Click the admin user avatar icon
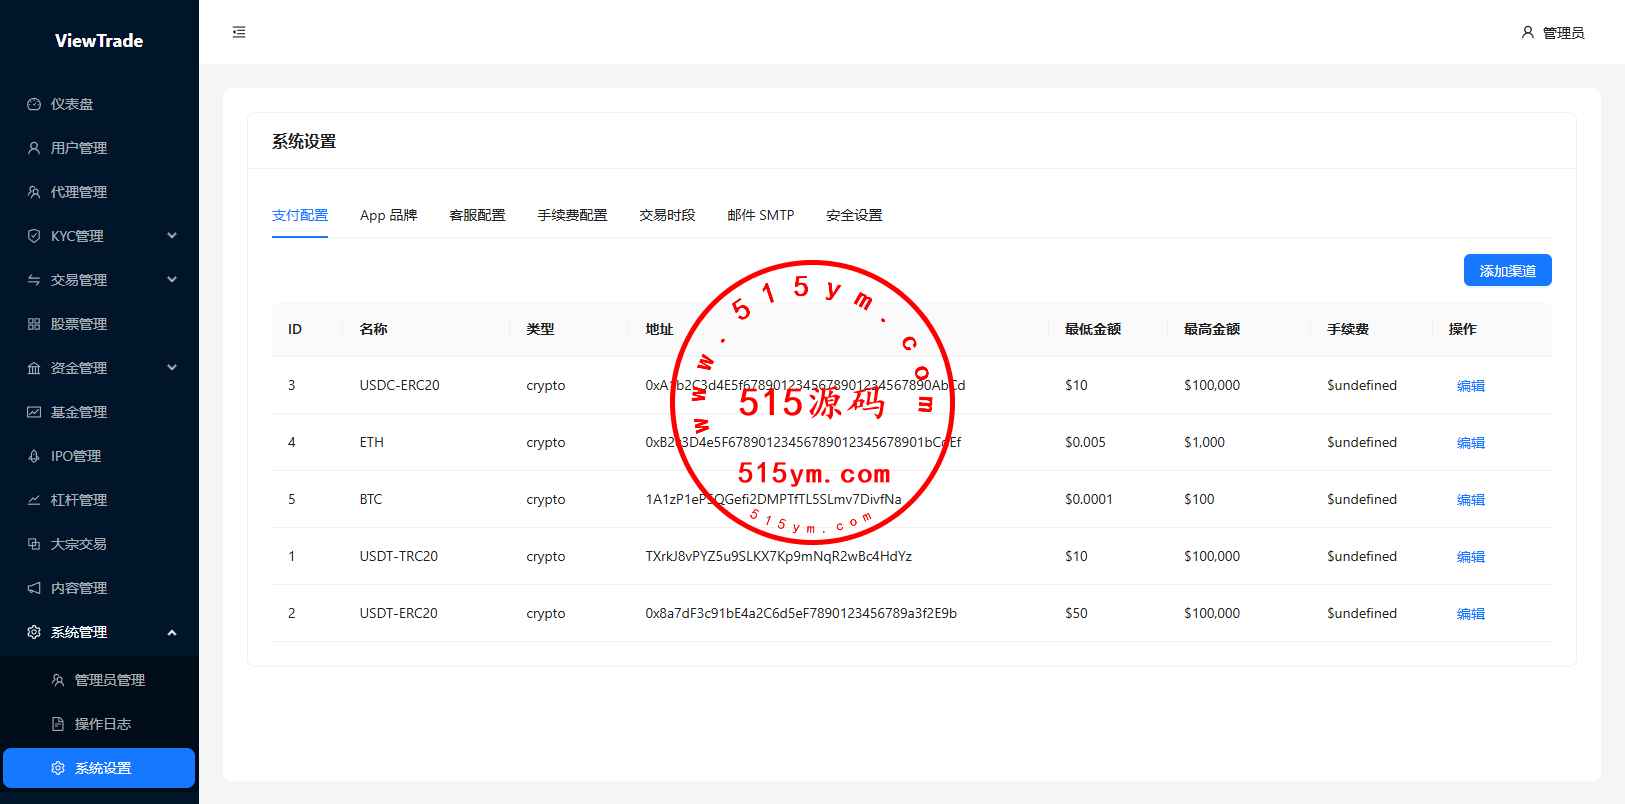This screenshot has height=804, width=1625. click(x=1528, y=32)
